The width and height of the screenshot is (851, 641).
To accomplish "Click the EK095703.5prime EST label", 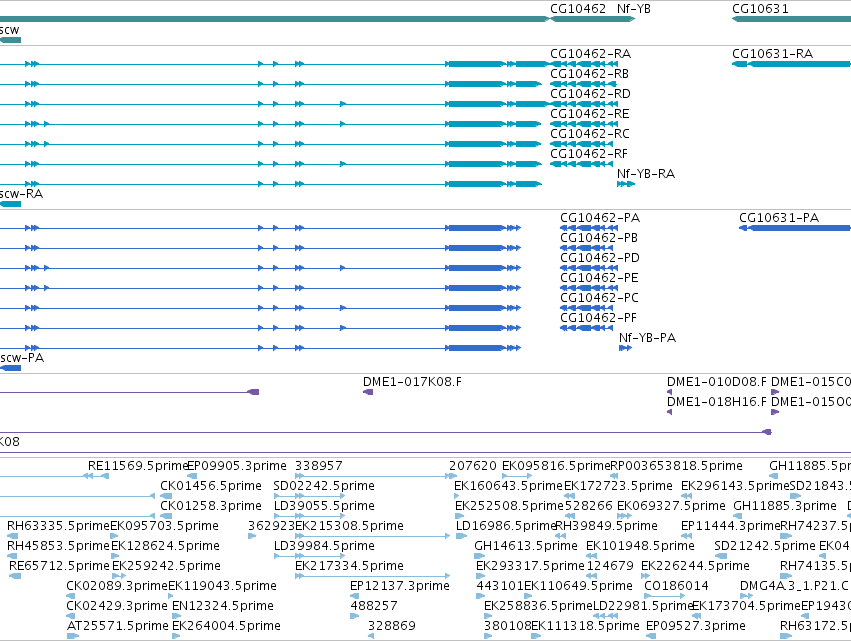I will 164,526.
